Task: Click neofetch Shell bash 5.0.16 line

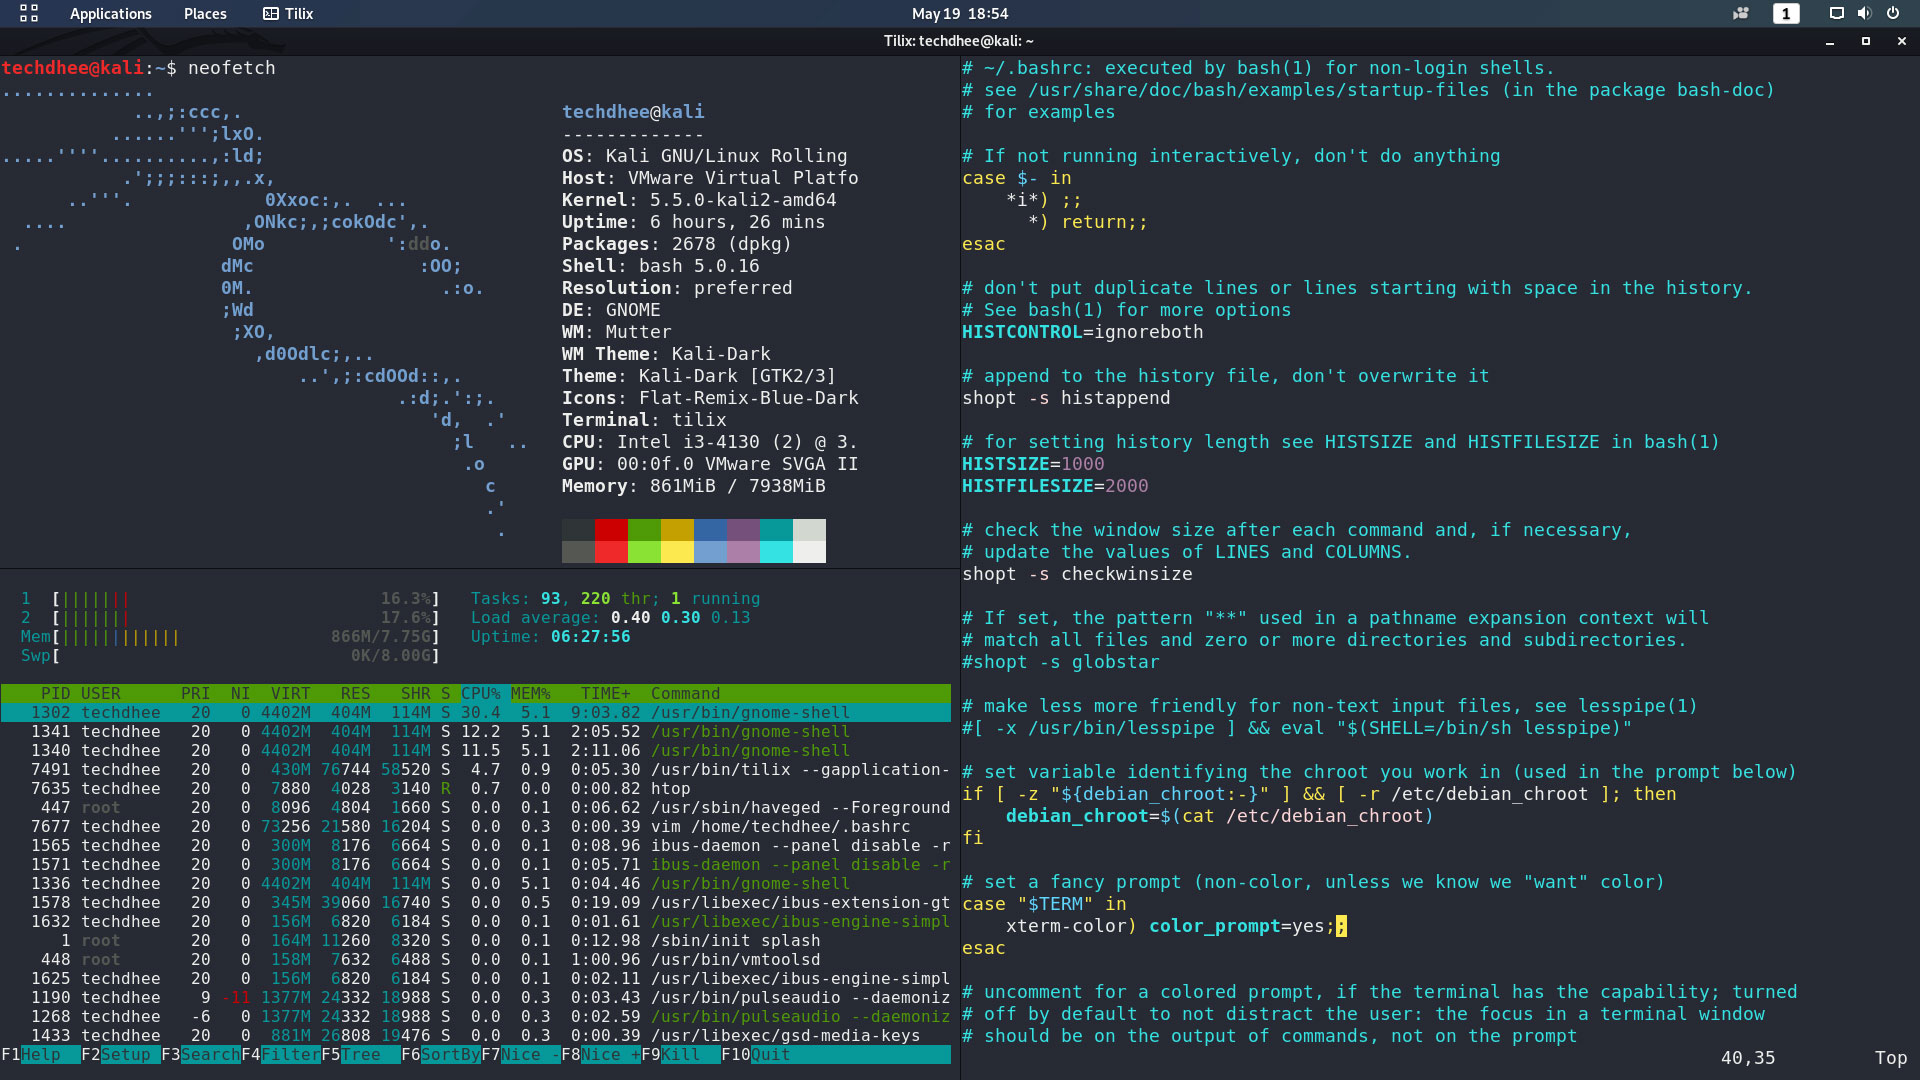Action: [x=661, y=266]
